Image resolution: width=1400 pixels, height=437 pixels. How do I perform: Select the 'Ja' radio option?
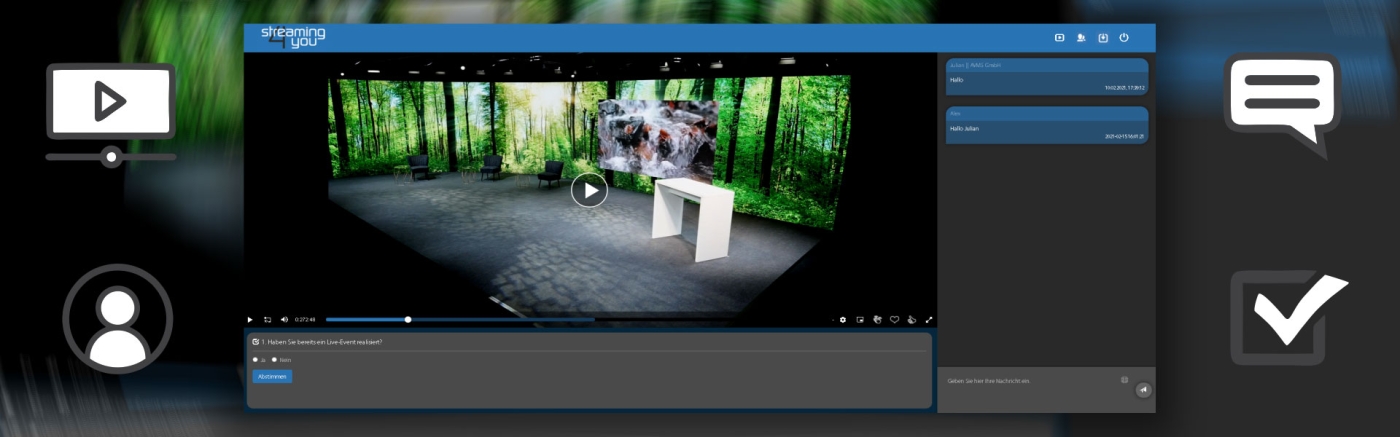coord(256,359)
